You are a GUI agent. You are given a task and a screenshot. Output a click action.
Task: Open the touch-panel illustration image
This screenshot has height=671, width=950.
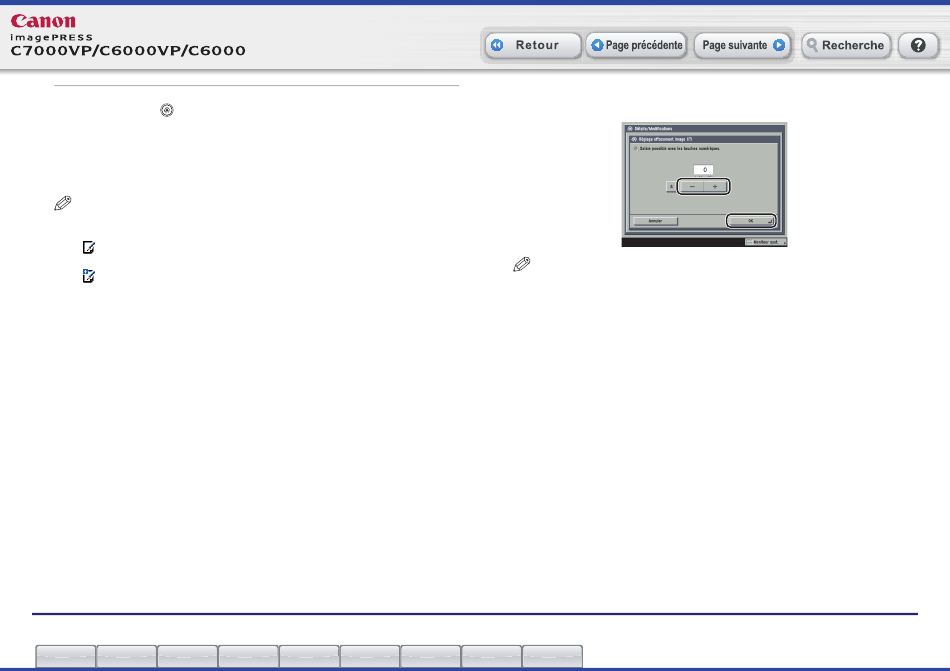pyautogui.click(x=704, y=184)
